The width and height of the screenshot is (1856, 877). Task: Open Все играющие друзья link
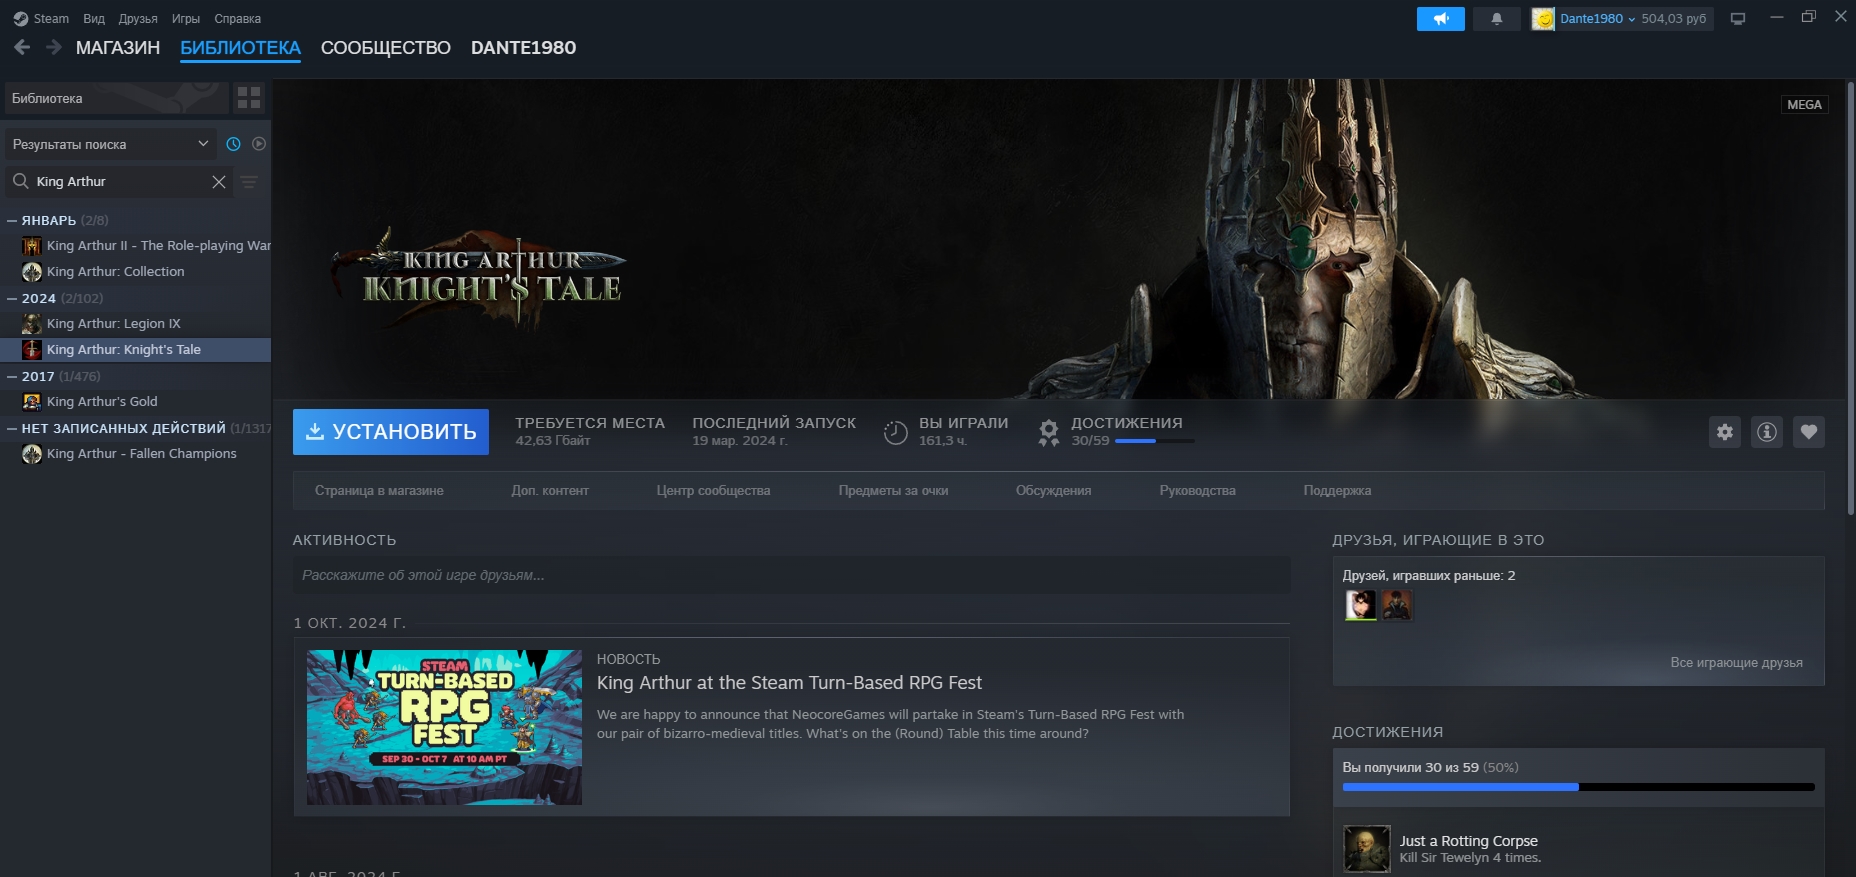1737,663
